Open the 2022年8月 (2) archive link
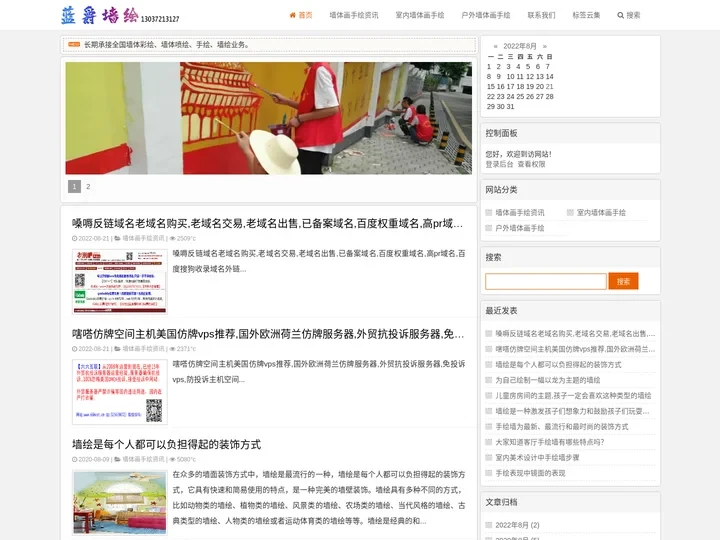 tap(517, 525)
